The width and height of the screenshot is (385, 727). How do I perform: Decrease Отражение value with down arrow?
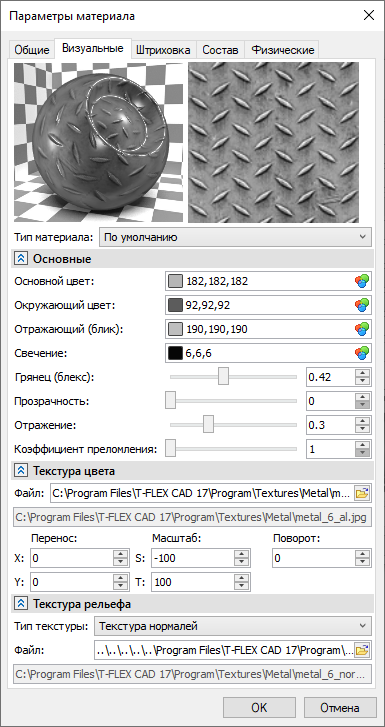[362, 429]
